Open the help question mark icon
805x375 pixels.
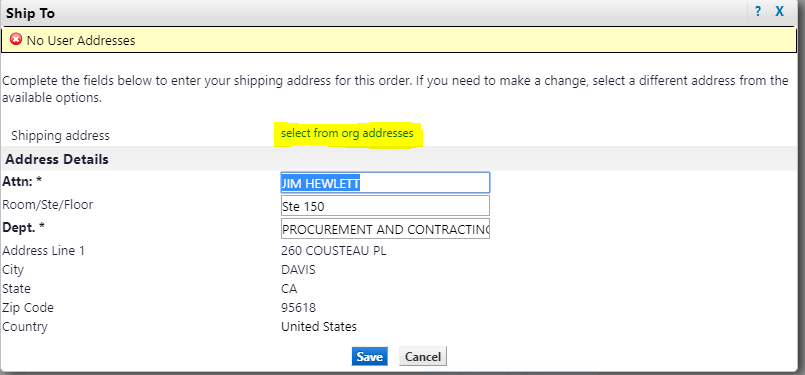(758, 12)
